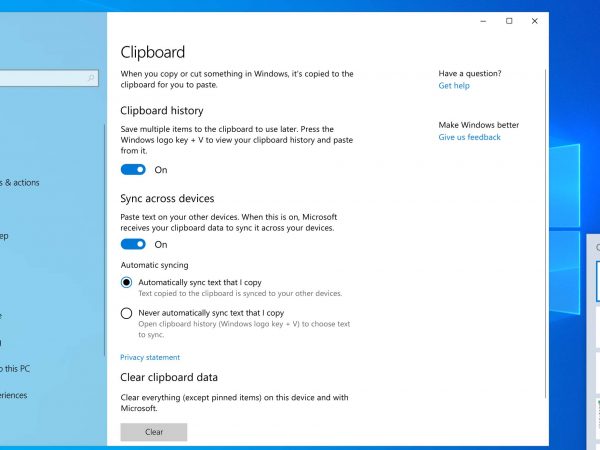Image resolution: width=600 pixels, height=450 pixels.
Task: Focus the Find a setting search box
Action: point(47,78)
